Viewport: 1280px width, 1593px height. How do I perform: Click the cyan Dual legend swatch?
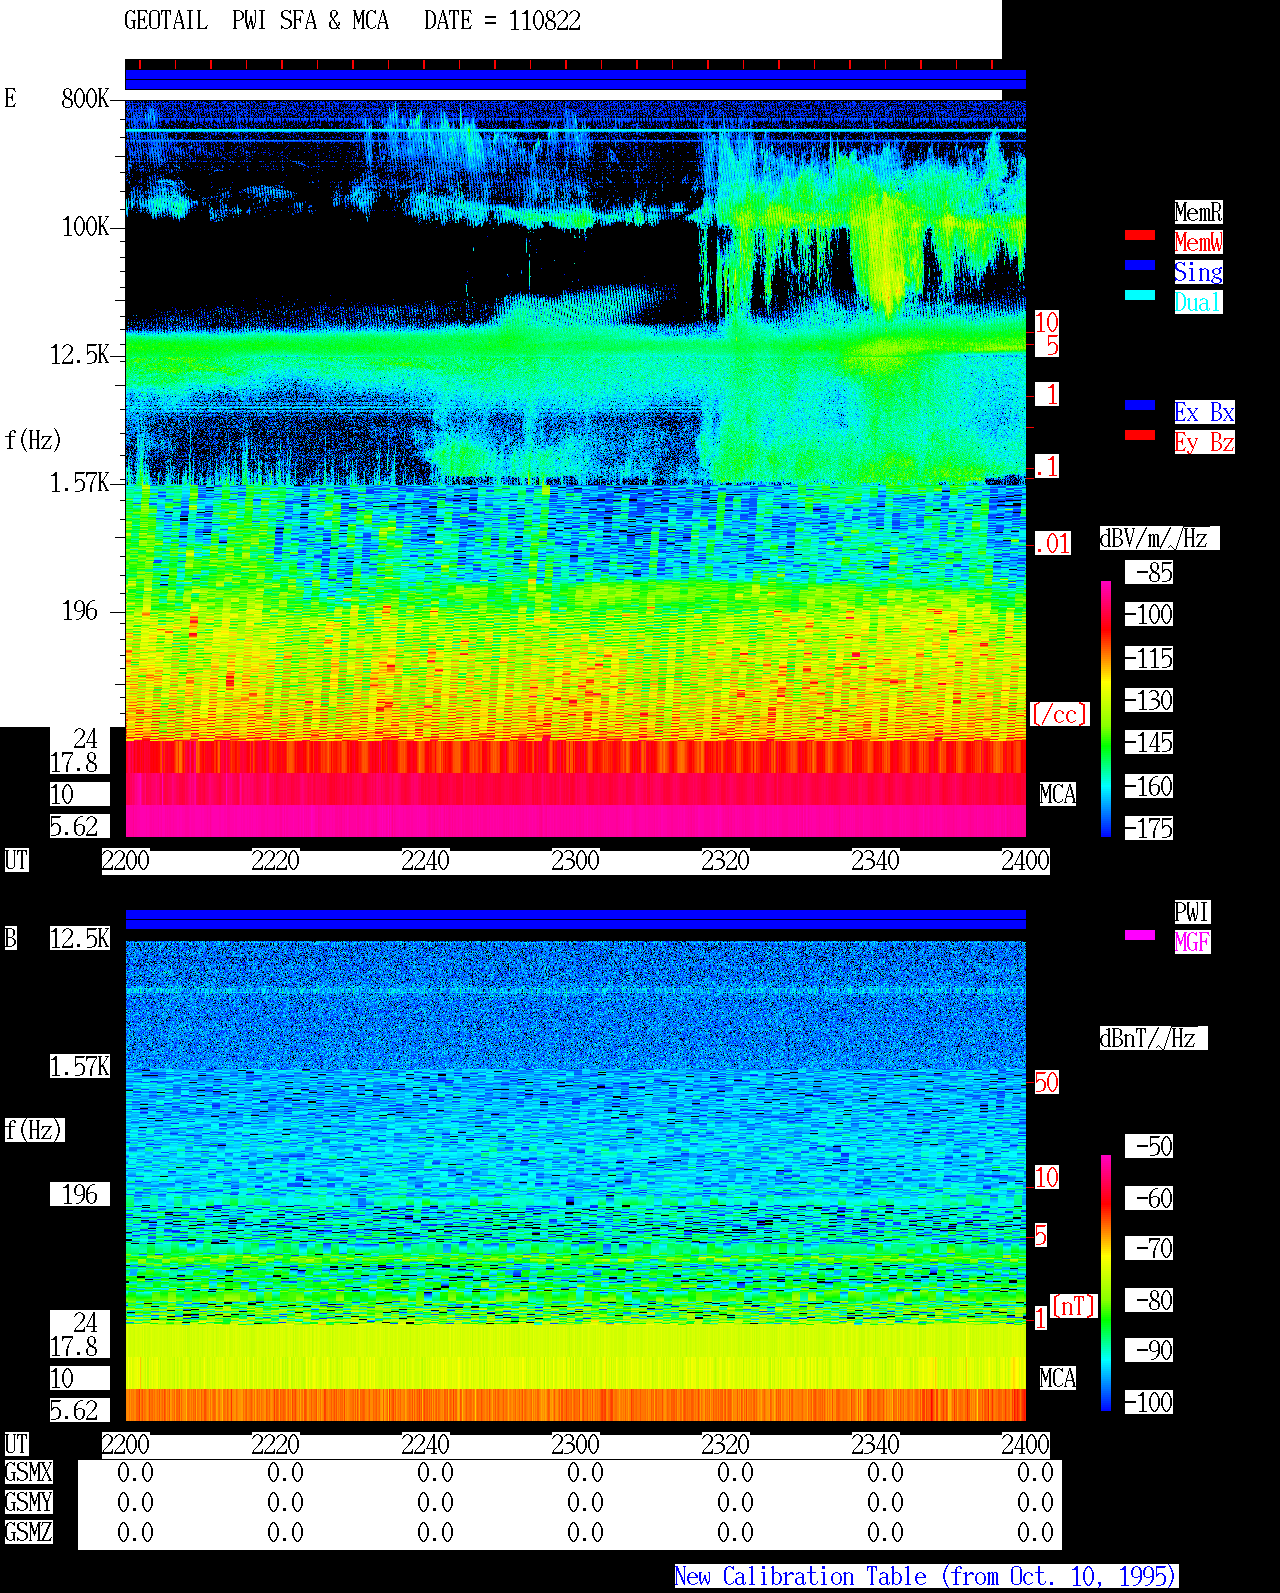pos(1140,295)
